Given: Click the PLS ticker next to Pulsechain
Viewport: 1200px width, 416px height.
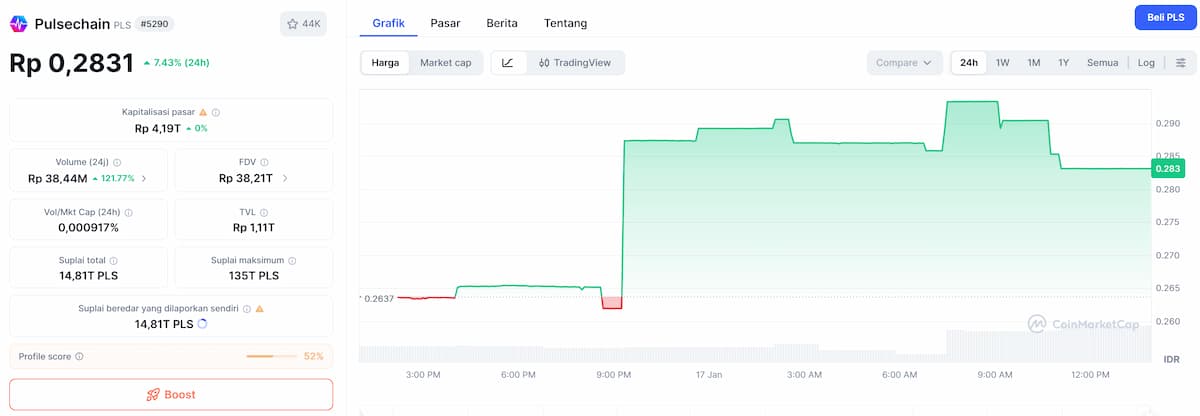Looking at the screenshot, I should [x=122, y=25].
